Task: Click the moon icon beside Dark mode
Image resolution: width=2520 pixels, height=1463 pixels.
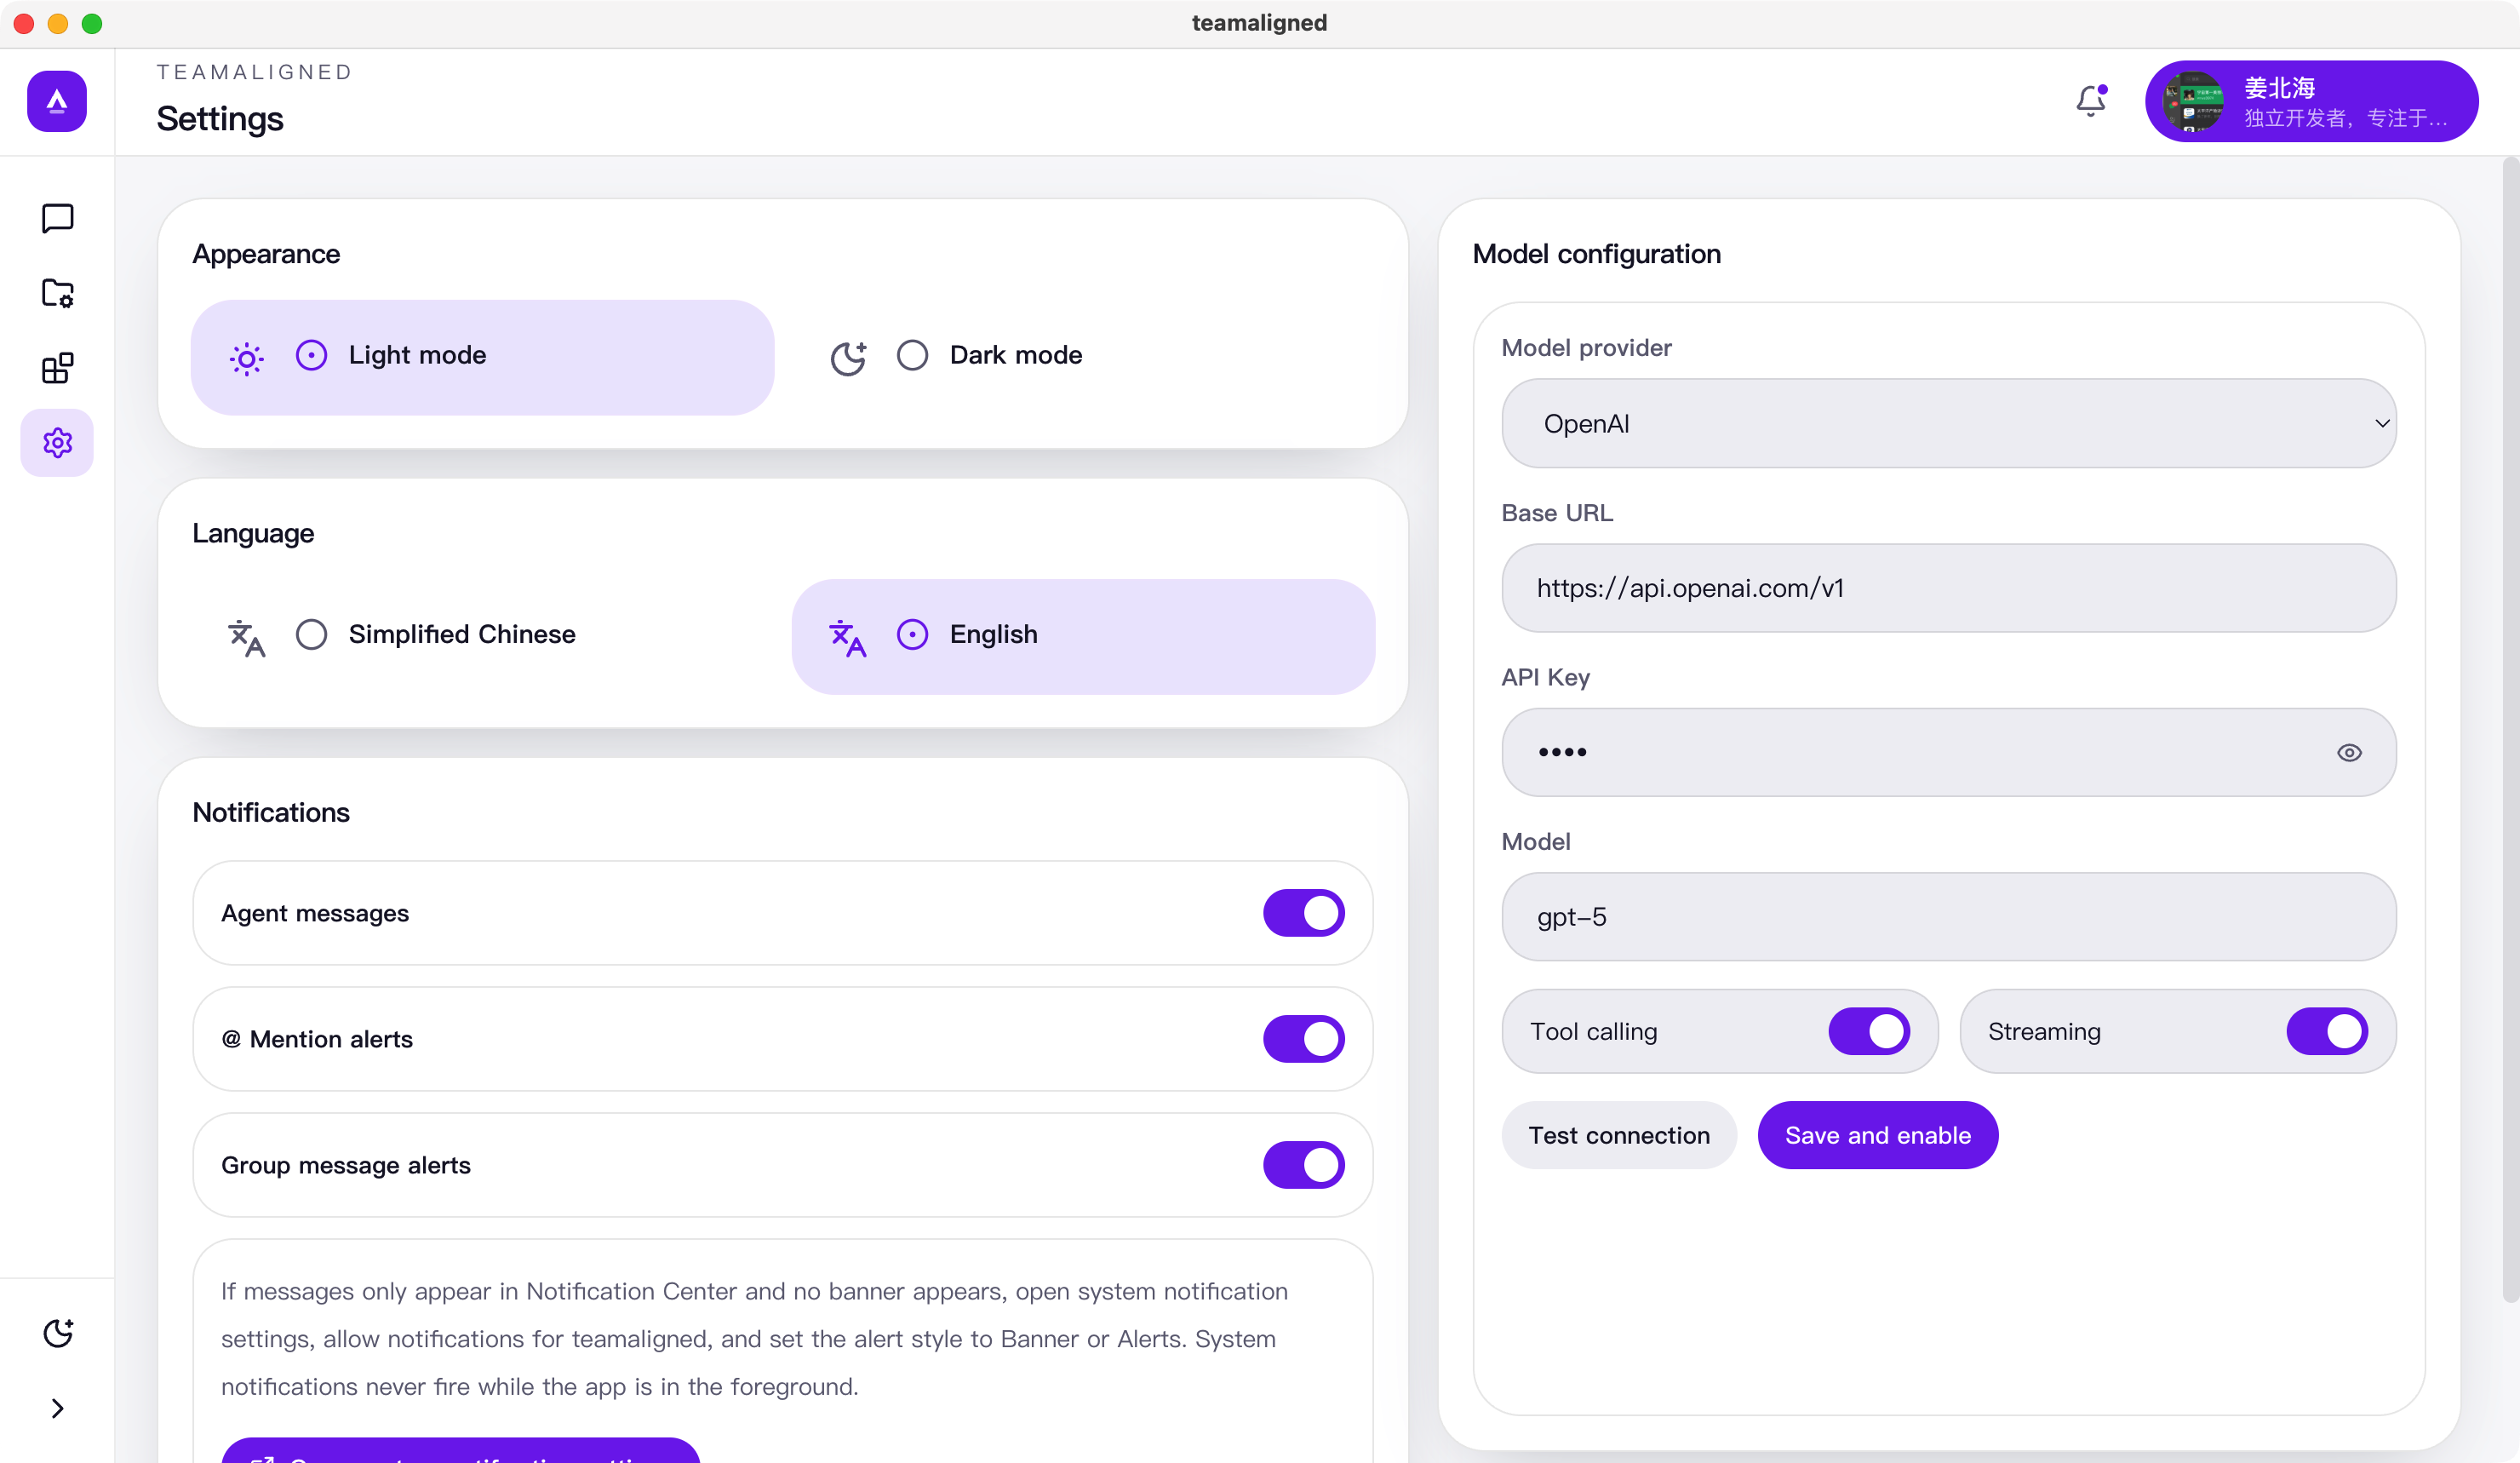Action: point(848,358)
